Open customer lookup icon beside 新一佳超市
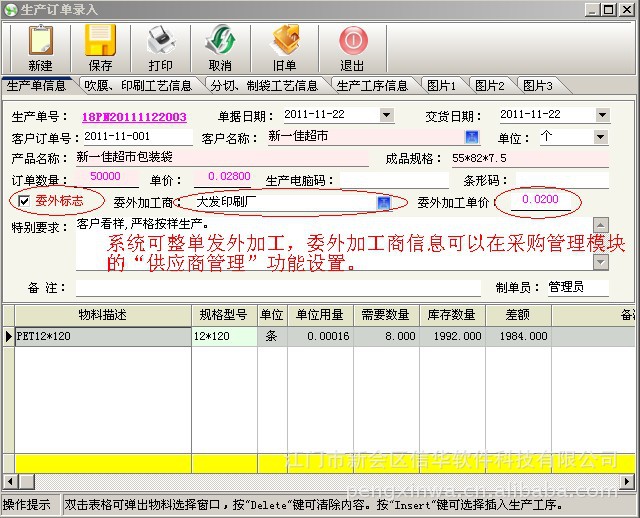 tap(471, 137)
